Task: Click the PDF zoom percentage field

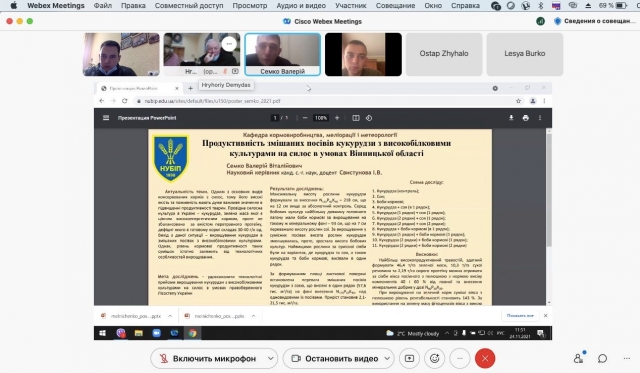Action: (321, 118)
